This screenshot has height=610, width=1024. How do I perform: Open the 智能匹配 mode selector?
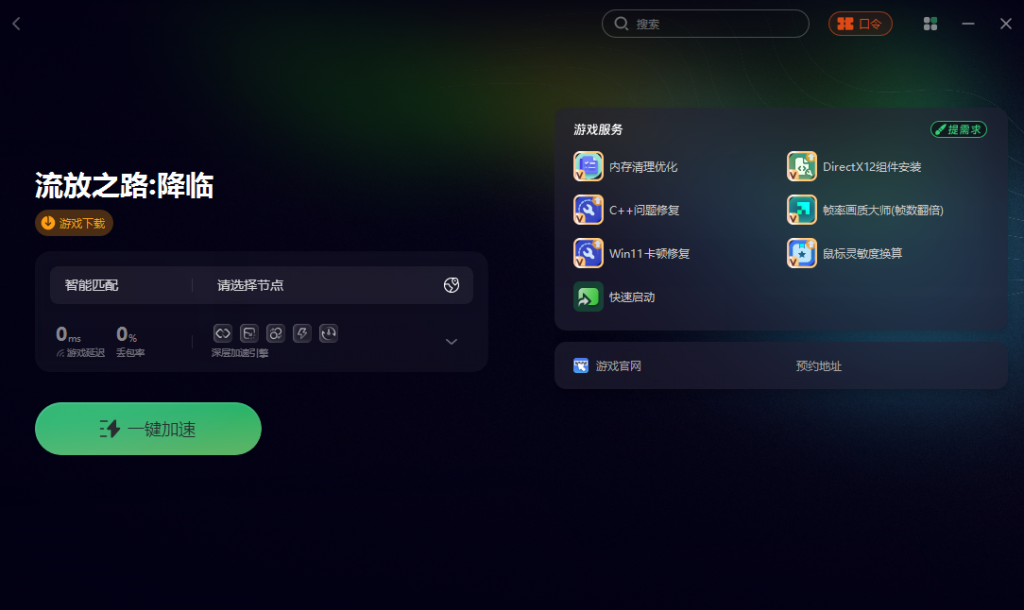pos(91,285)
